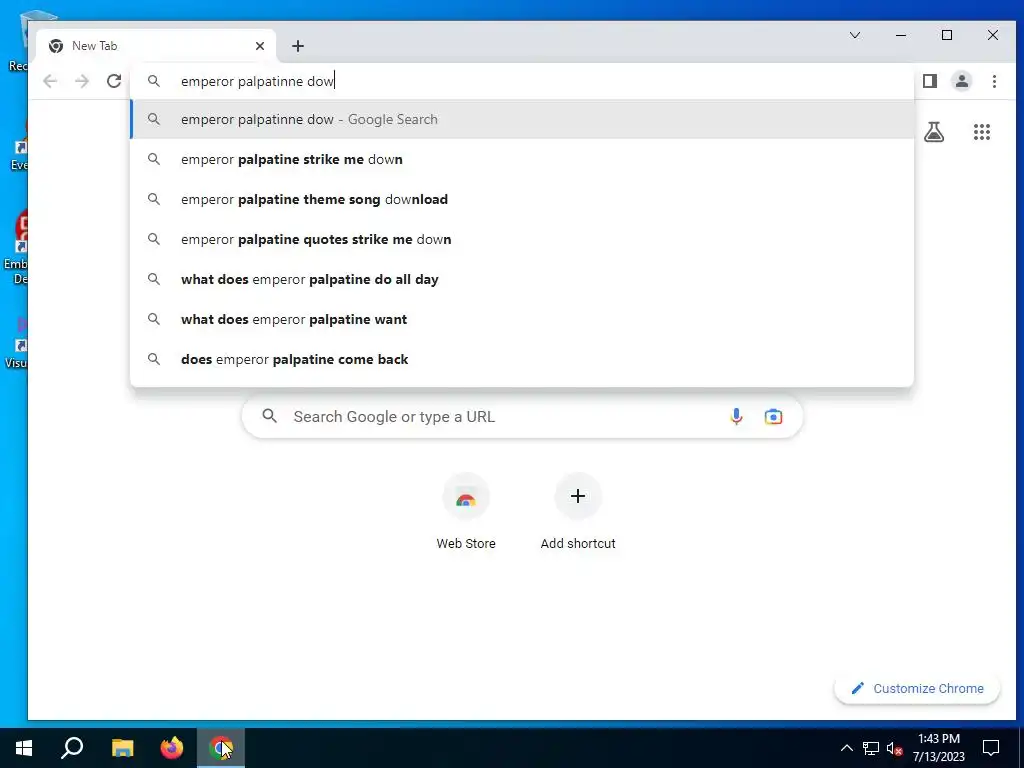
Task: Select 'does emperor palpatine come back' suggestion
Action: pyautogui.click(x=522, y=359)
